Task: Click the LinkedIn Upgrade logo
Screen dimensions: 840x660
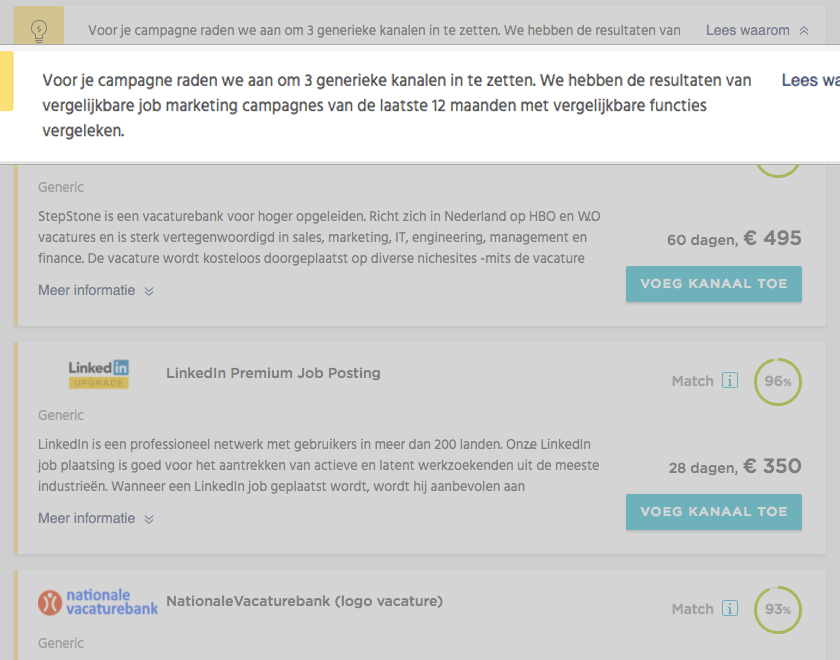Action: 99,374
